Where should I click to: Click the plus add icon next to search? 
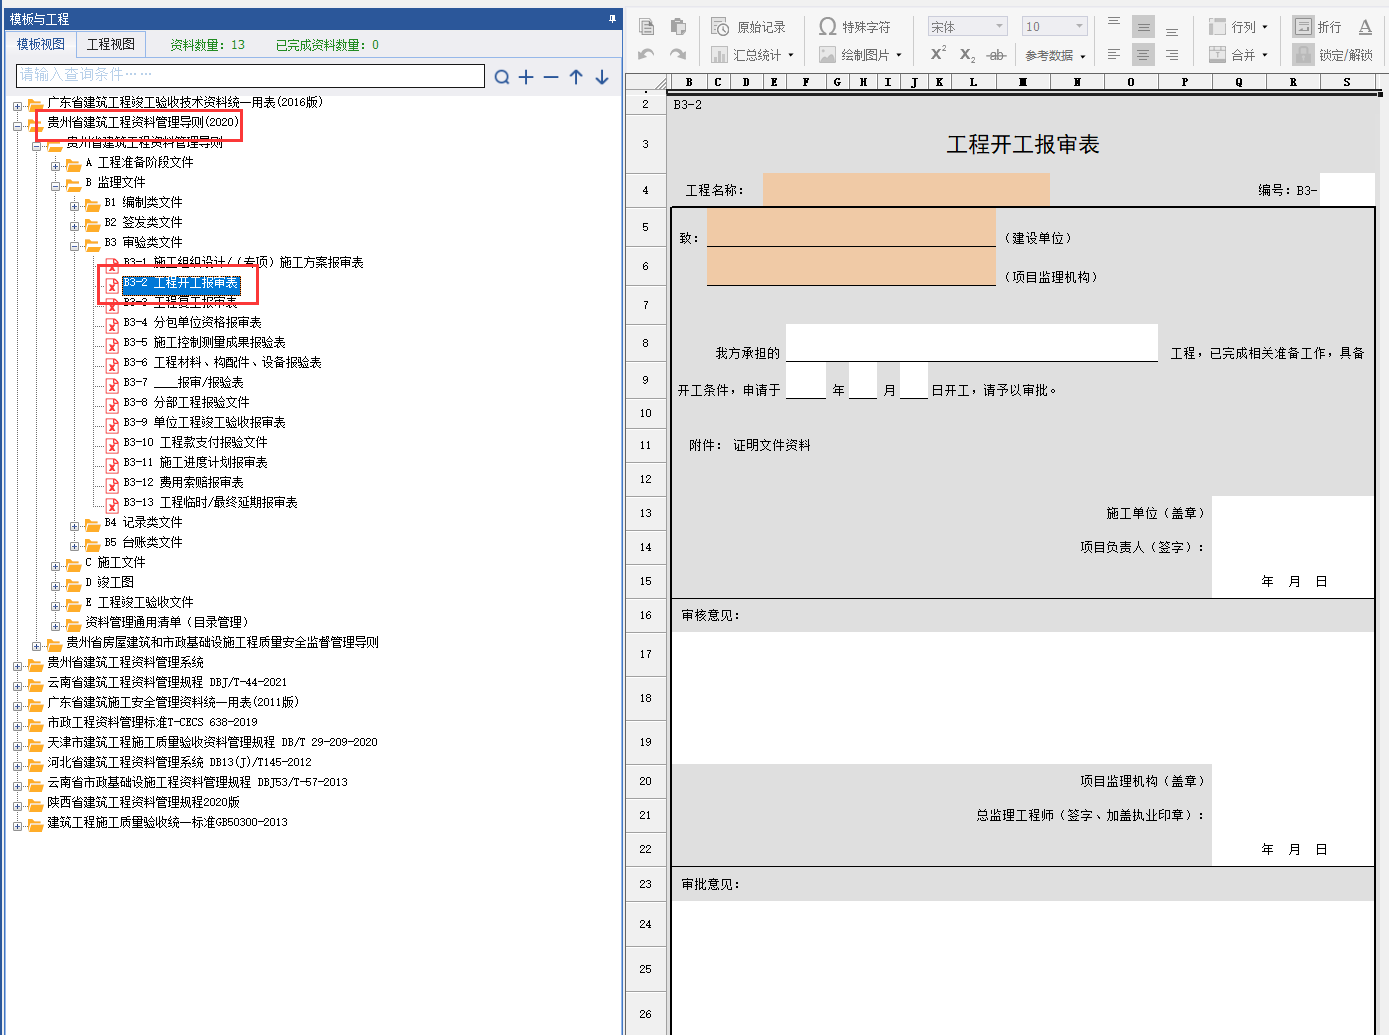tap(526, 76)
